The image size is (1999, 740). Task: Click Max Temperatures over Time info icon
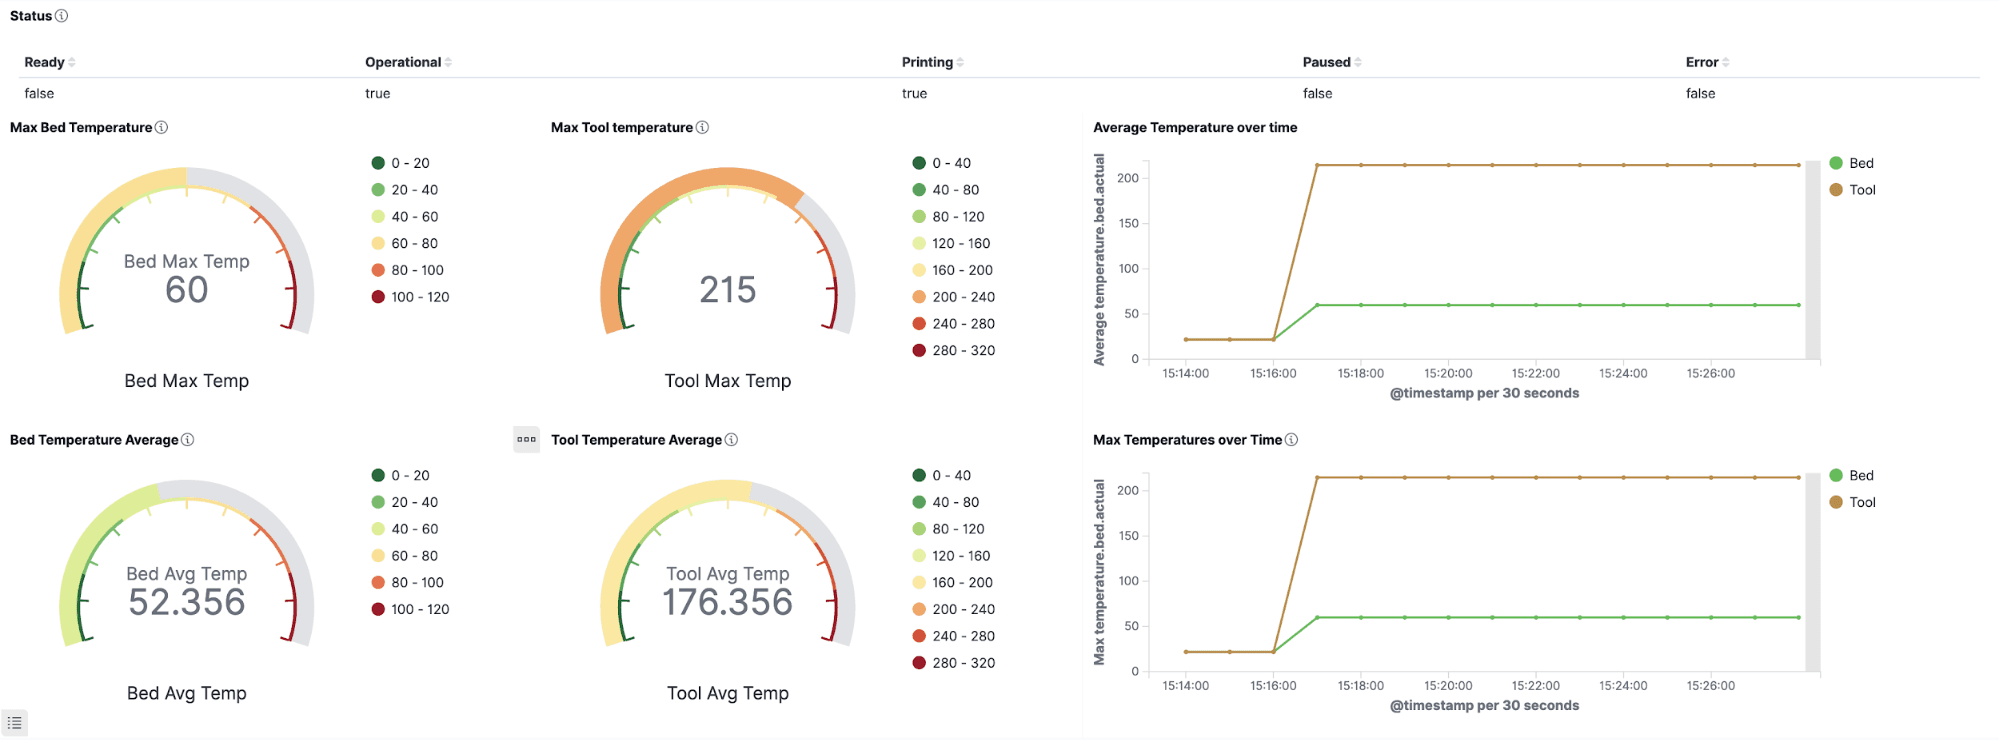1291,440
